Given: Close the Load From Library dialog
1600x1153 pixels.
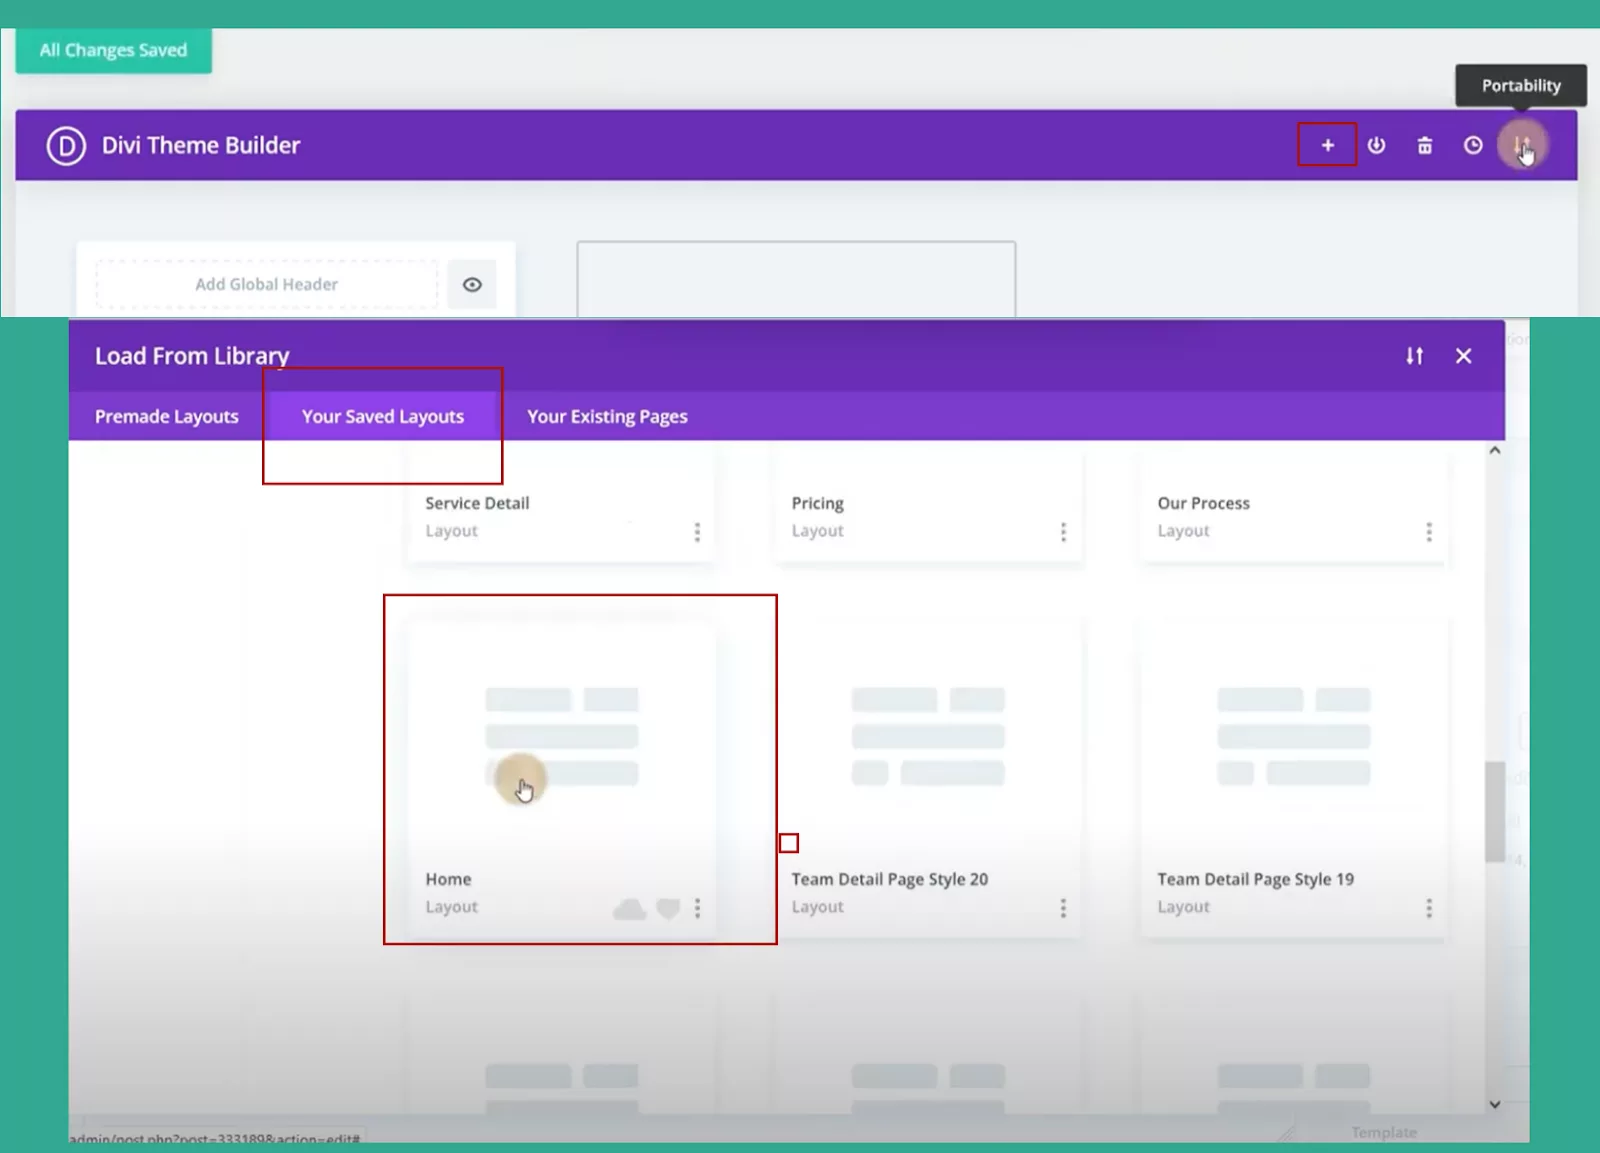Looking at the screenshot, I should (x=1463, y=356).
